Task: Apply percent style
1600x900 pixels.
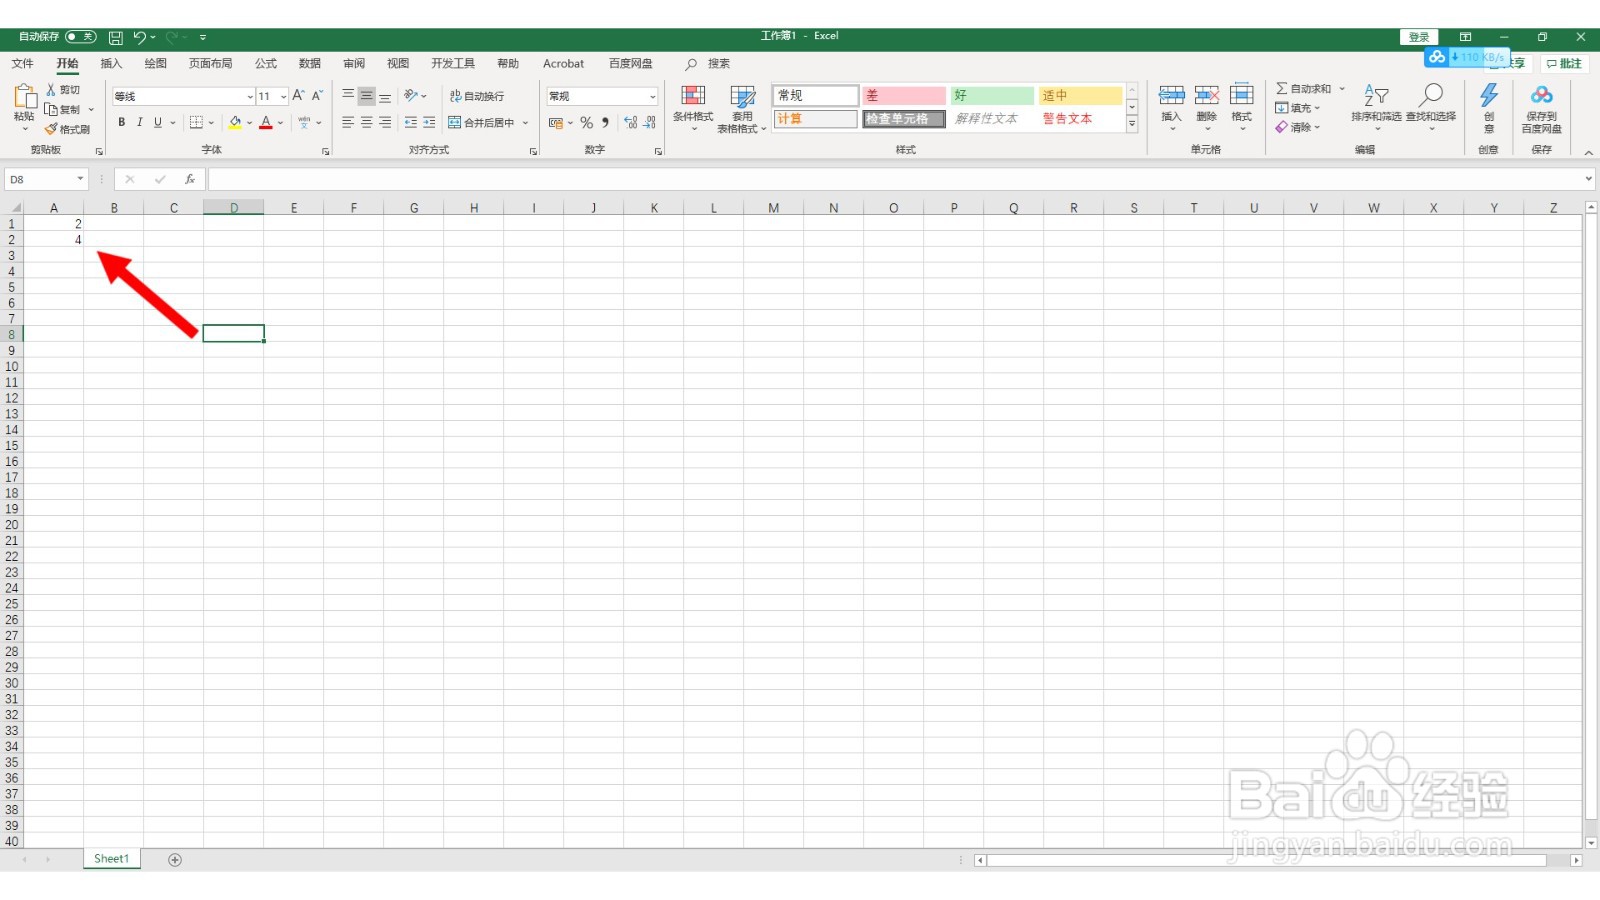Action: (x=587, y=122)
